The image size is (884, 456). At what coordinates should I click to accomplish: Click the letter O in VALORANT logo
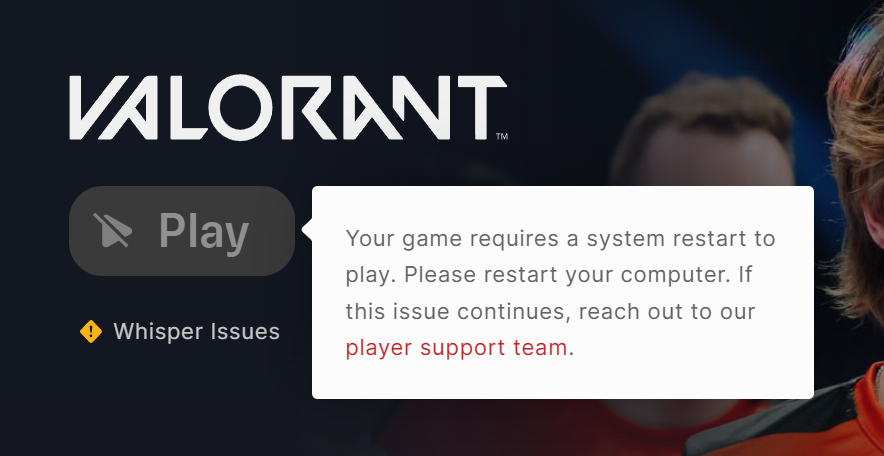point(241,107)
